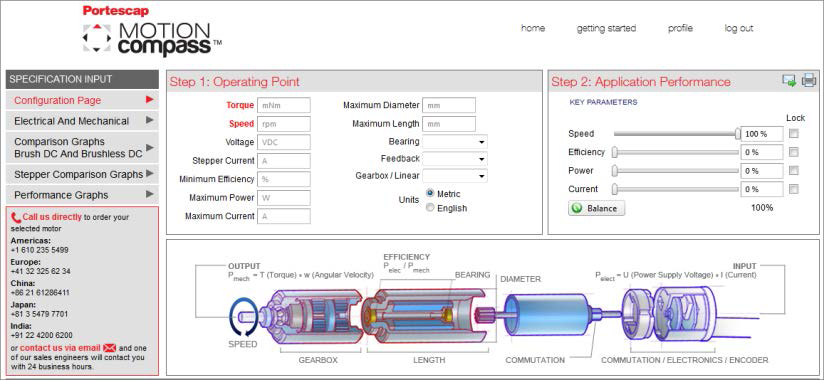Select the Metric units radio button
The width and height of the screenshot is (824, 380).
tap(430, 193)
